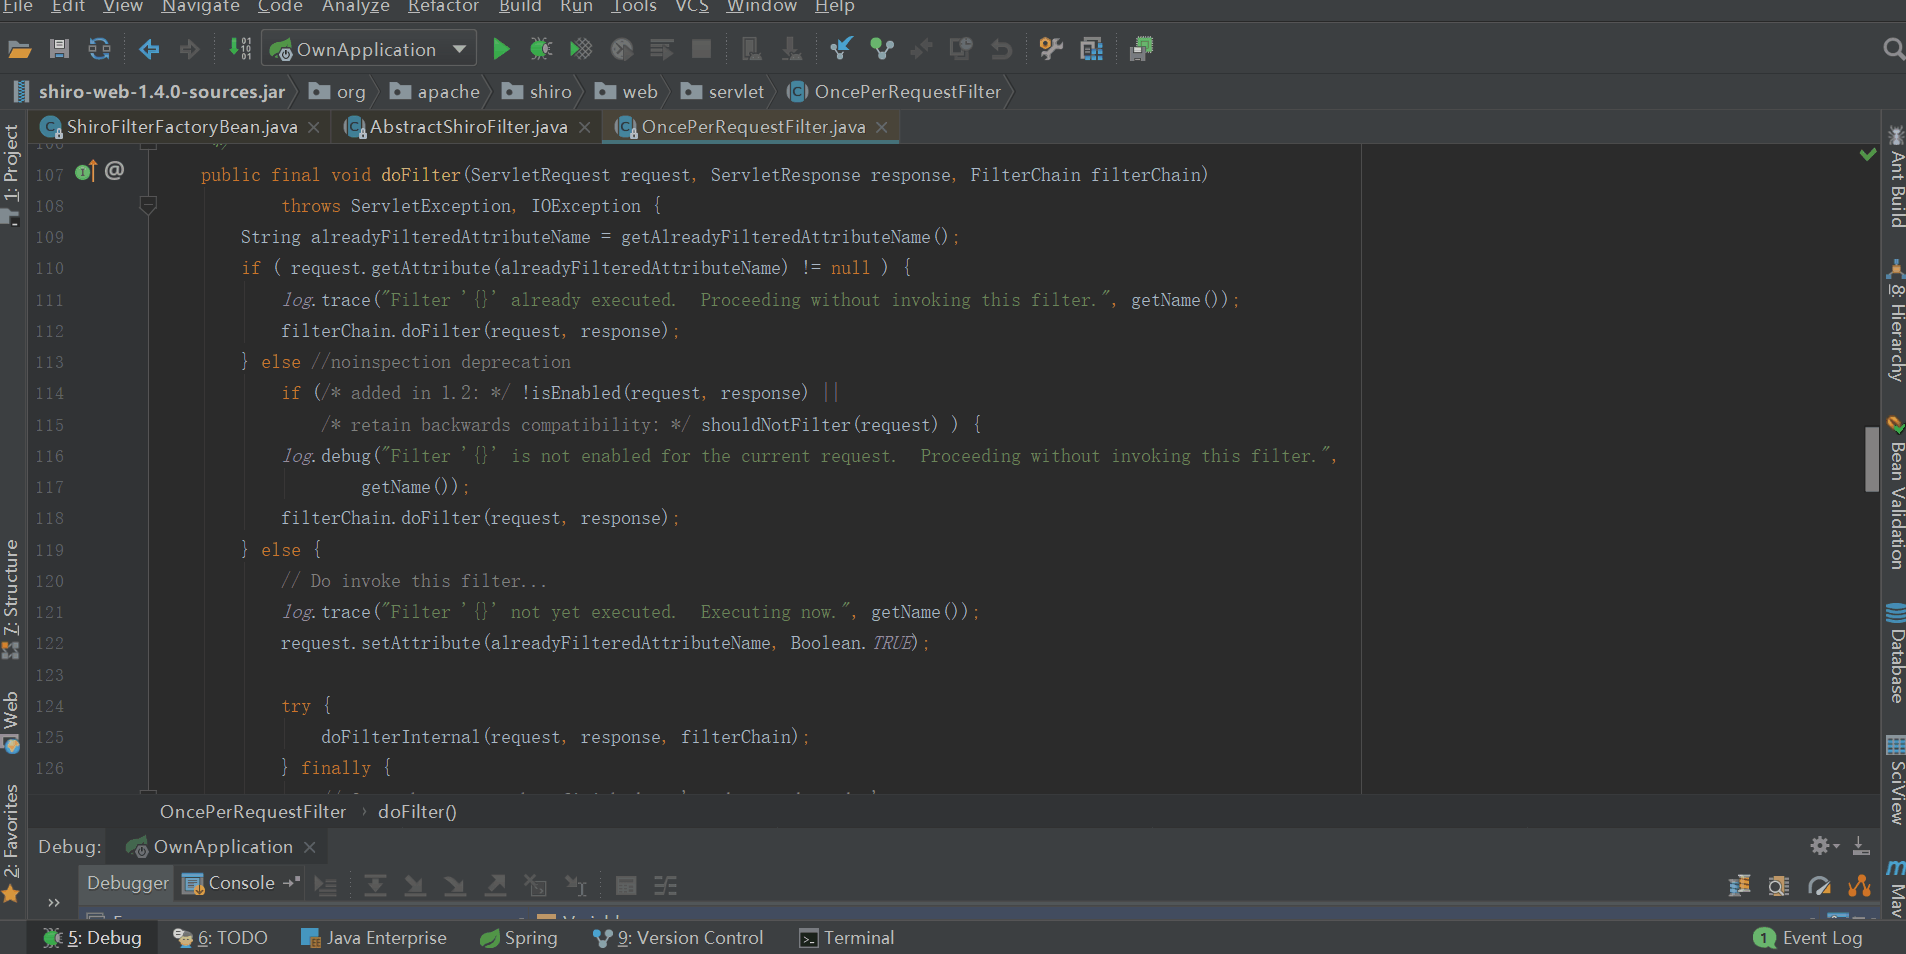Open the Build project icon

point(240,49)
